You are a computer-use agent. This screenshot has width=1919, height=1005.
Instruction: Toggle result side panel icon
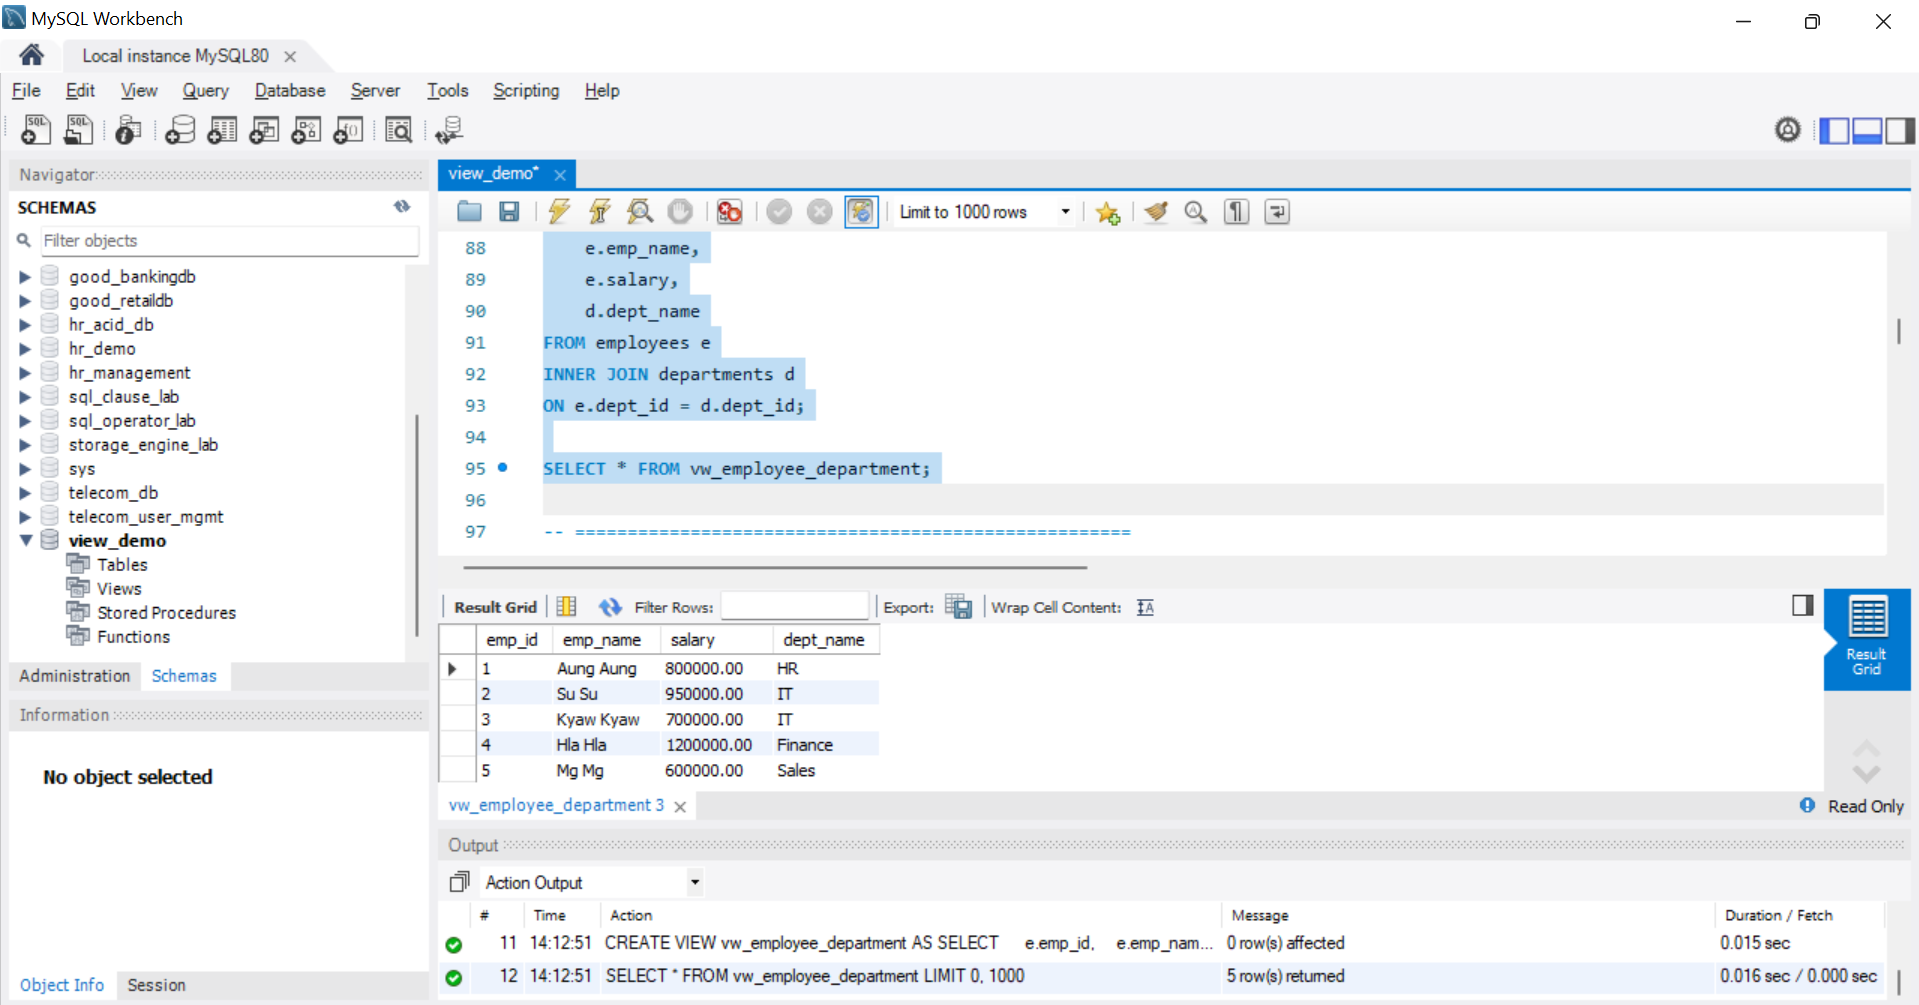pos(1802,605)
